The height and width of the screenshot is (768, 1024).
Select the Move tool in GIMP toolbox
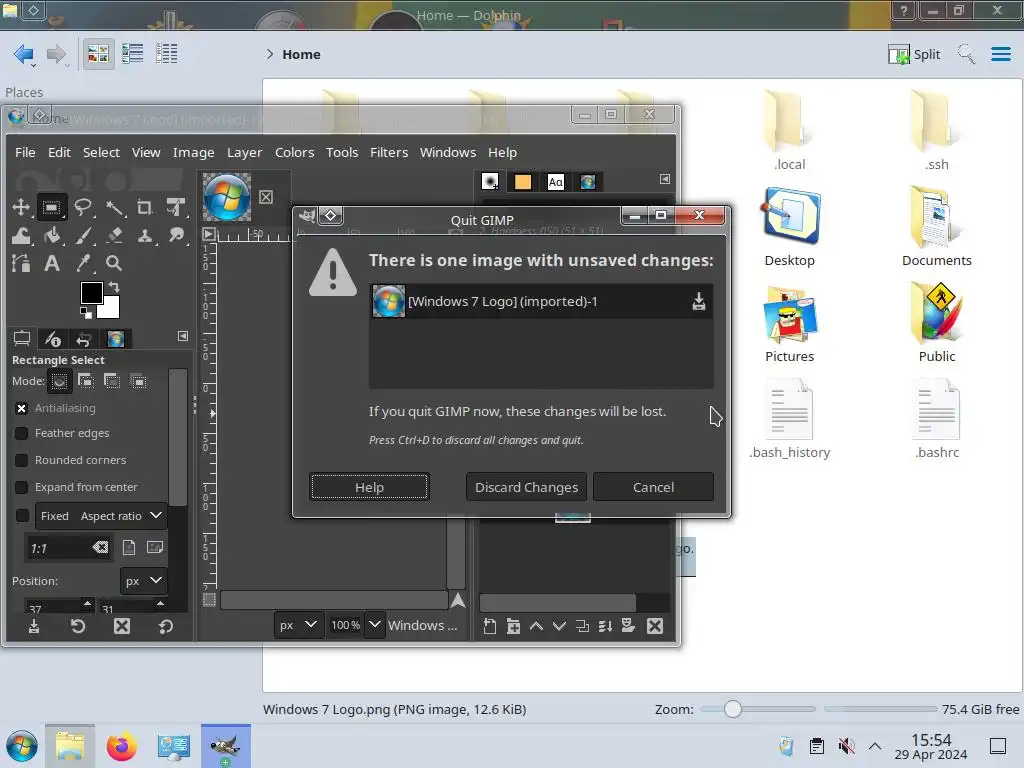pos(21,208)
